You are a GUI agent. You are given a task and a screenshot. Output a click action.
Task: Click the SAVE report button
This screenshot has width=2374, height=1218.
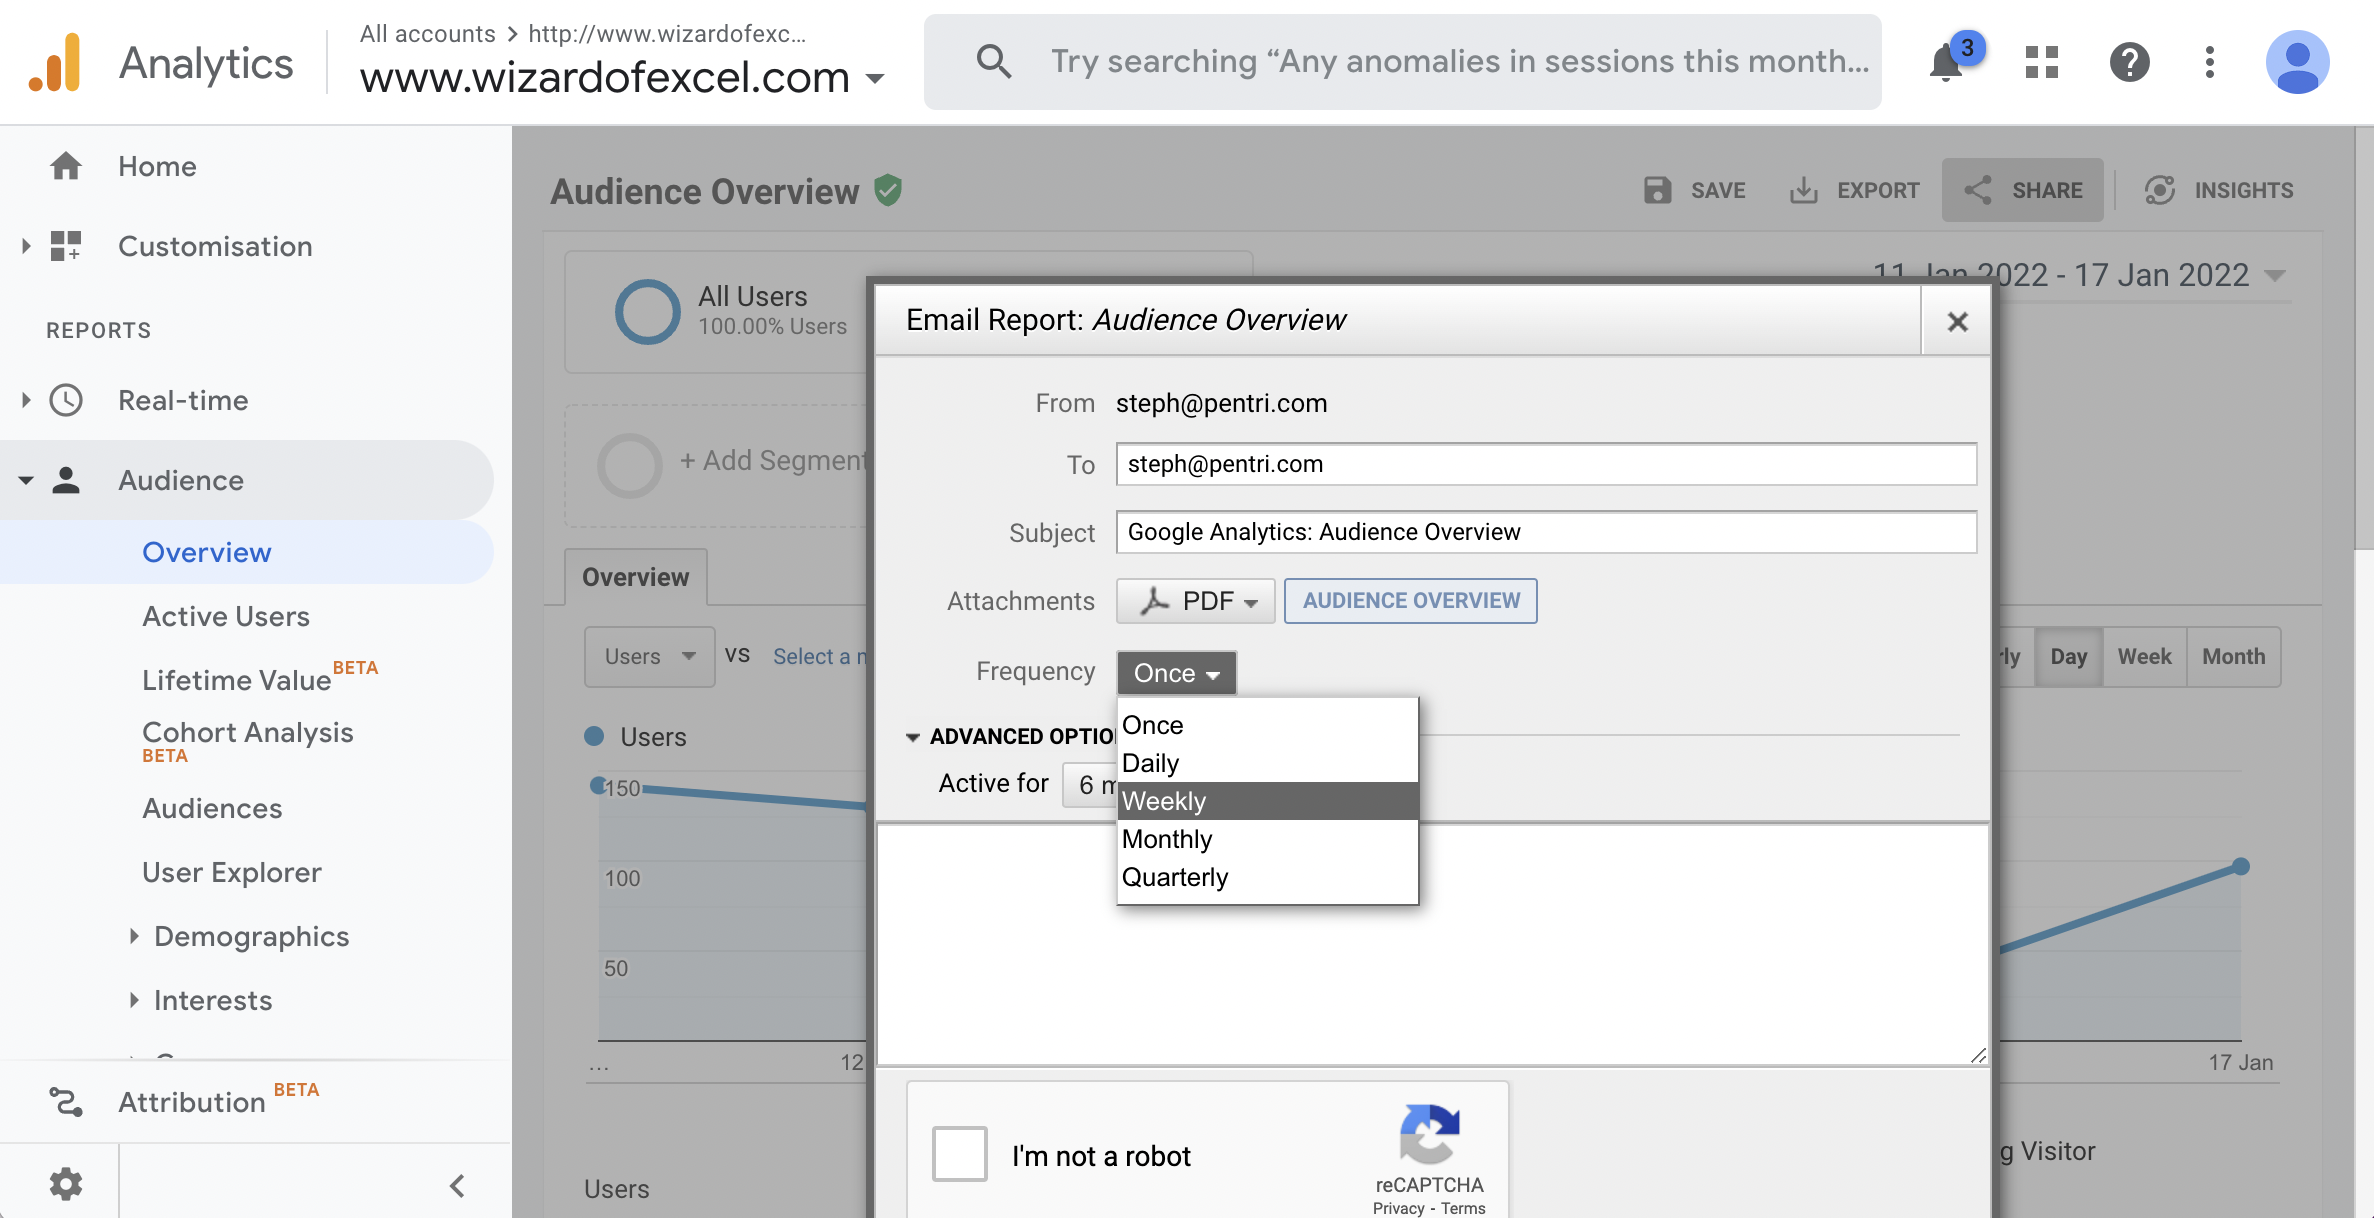point(1695,190)
